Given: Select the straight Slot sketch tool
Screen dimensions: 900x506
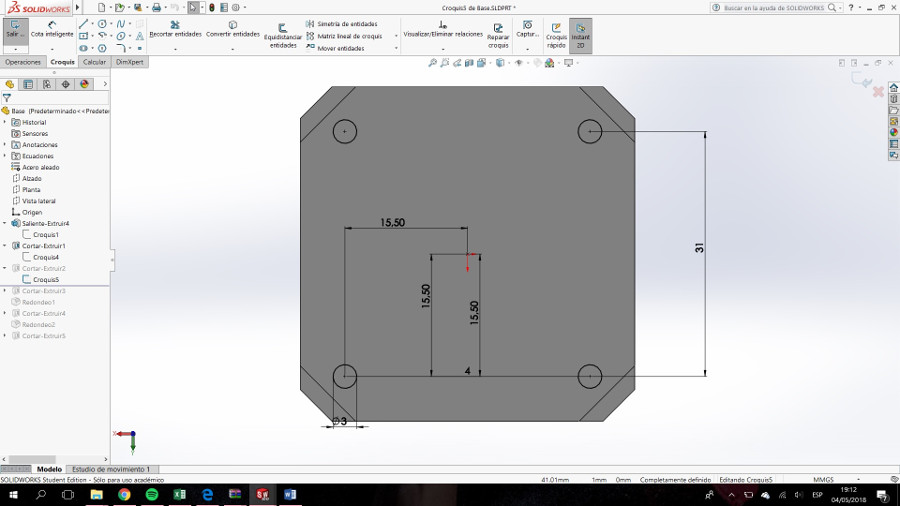Looking at the screenshot, I should (84, 48).
